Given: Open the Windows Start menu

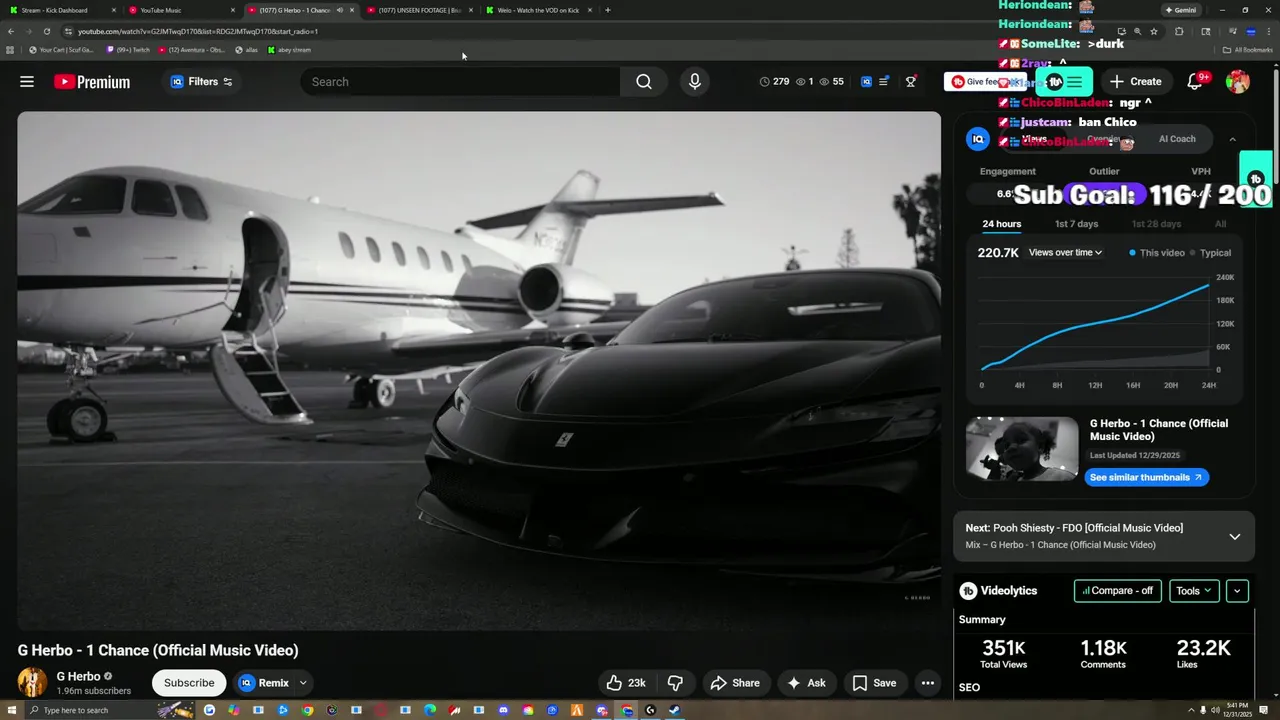Looking at the screenshot, I should tap(10, 710).
